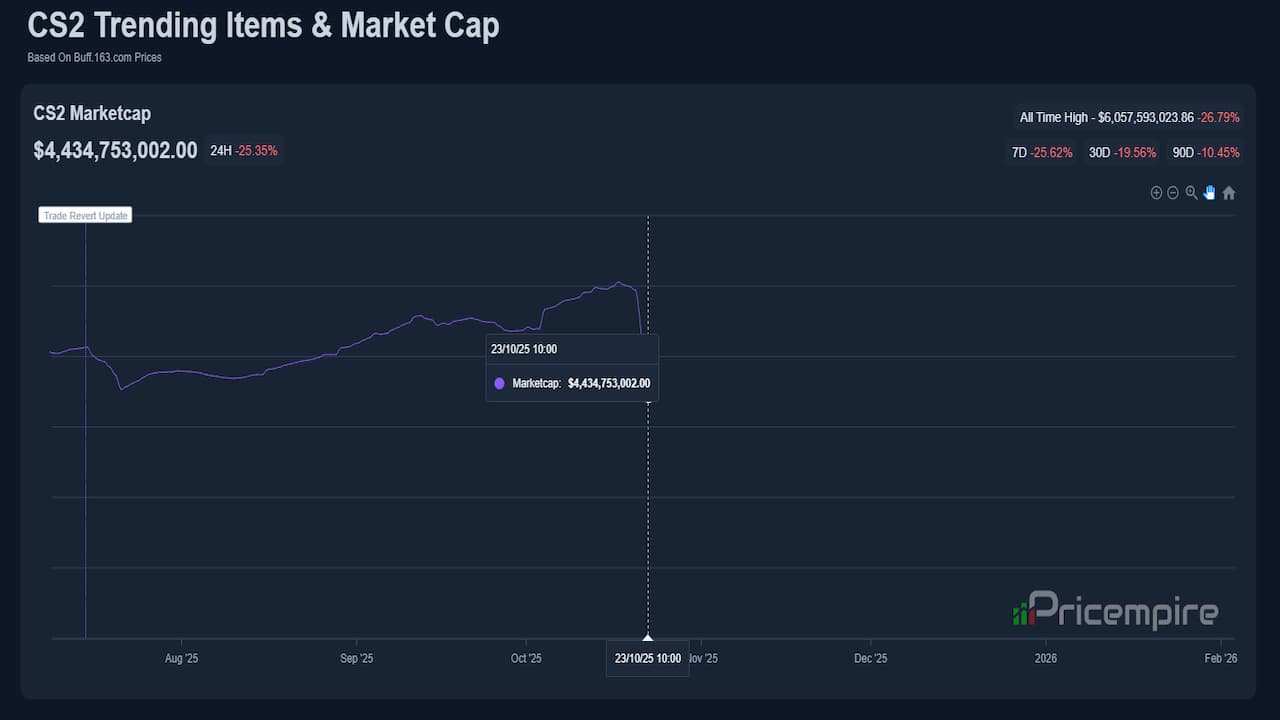The image size is (1280, 720).
Task: Click the 2026 axis label
Action: (1045, 658)
